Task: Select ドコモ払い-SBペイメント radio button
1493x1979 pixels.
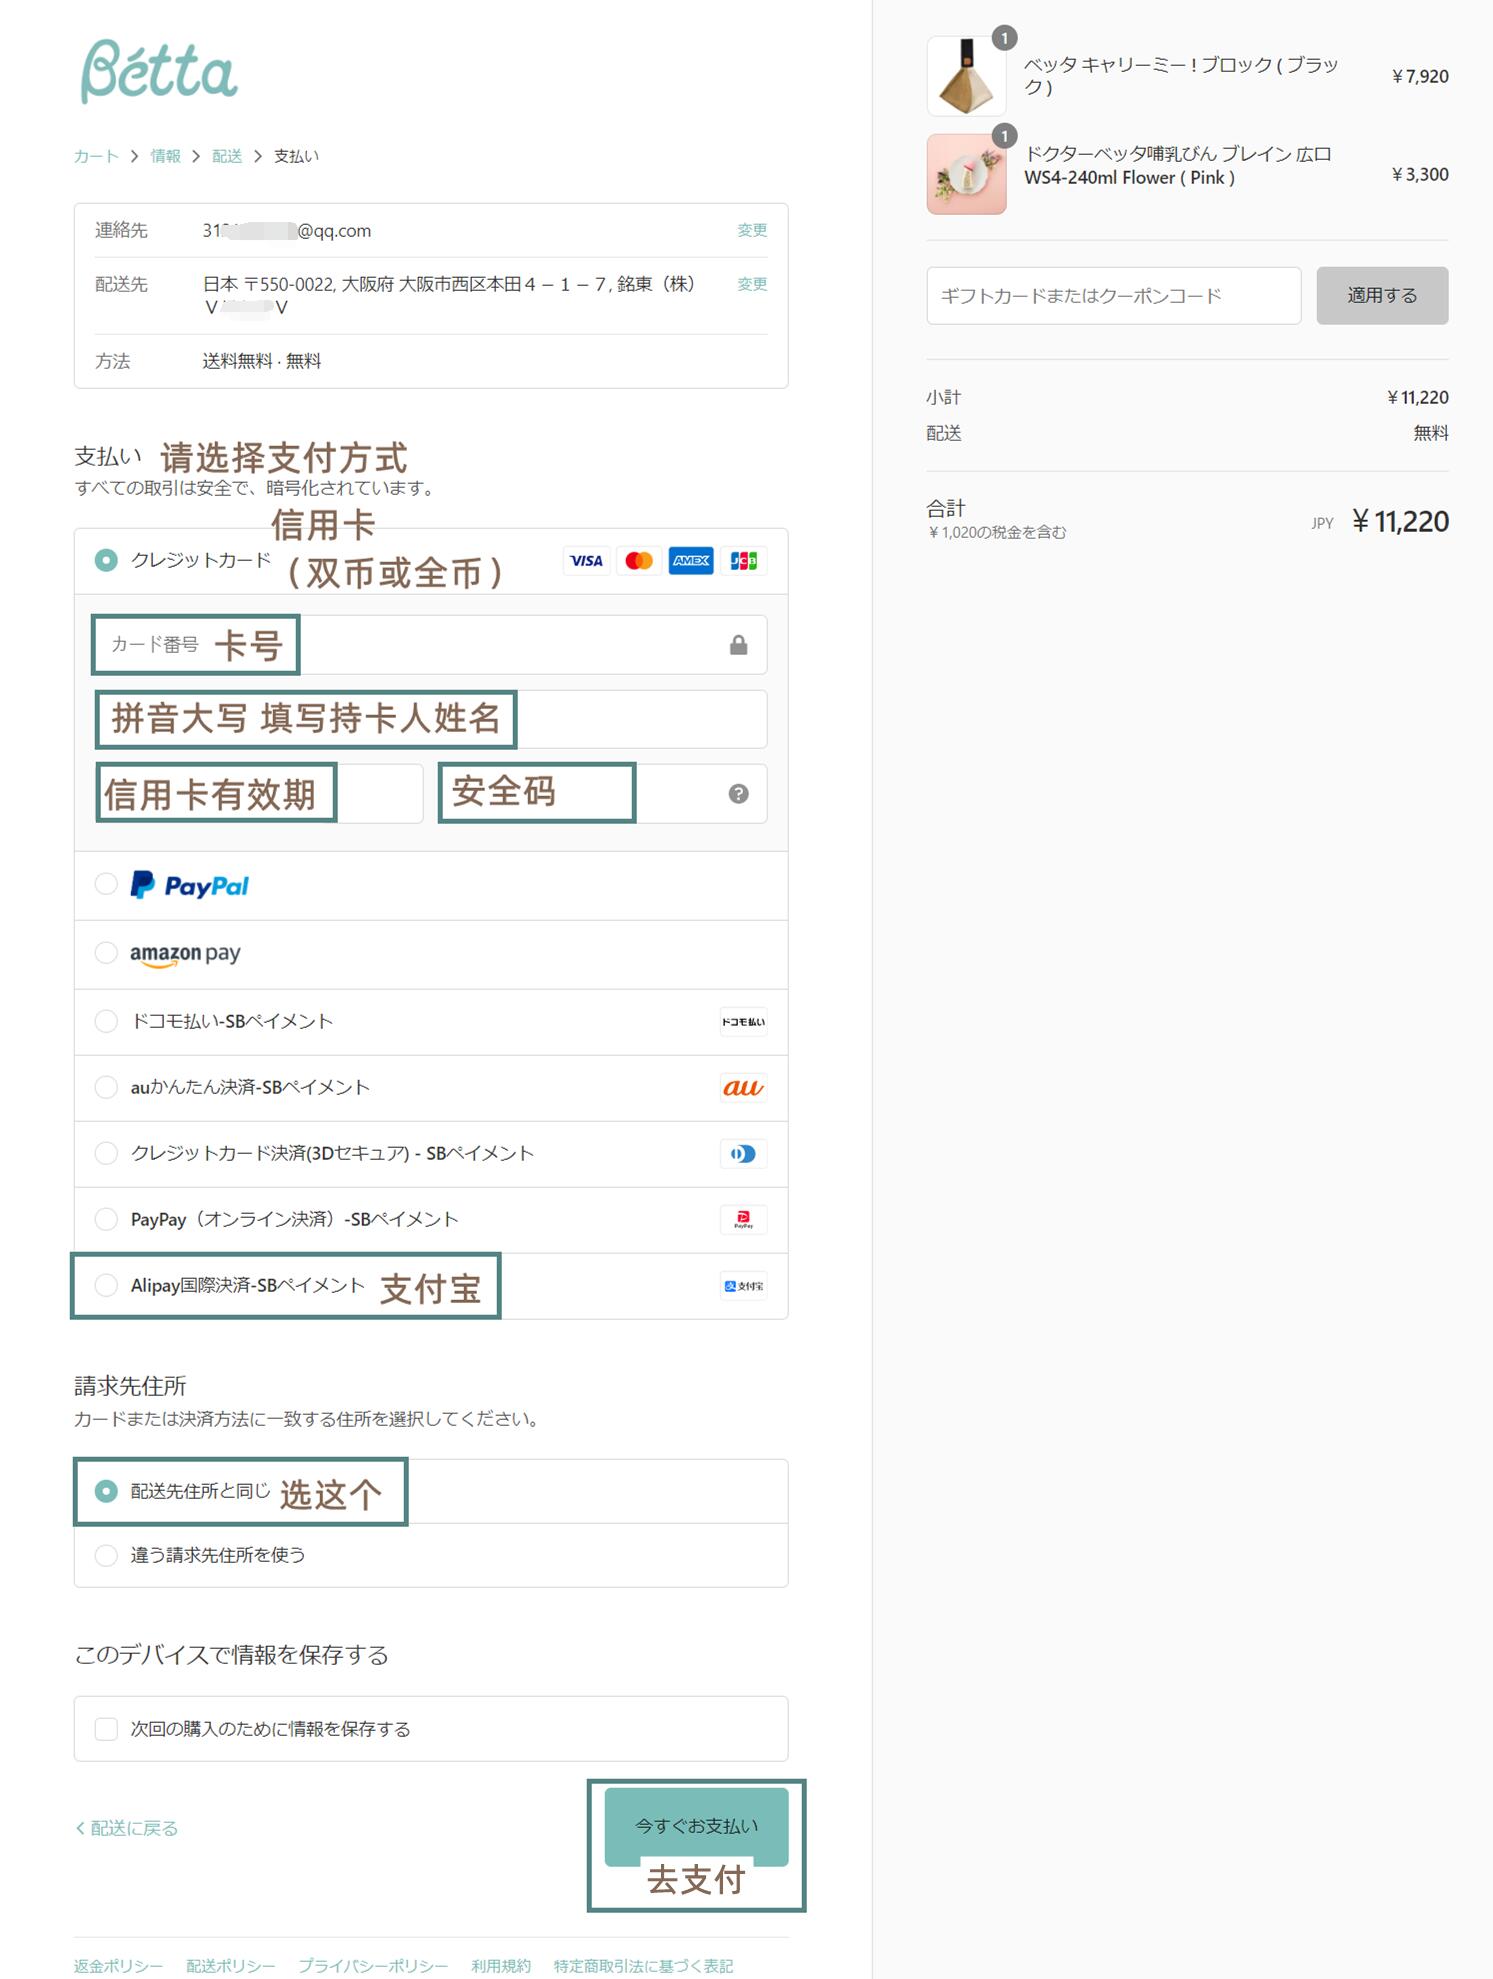Action: point(106,1021)
